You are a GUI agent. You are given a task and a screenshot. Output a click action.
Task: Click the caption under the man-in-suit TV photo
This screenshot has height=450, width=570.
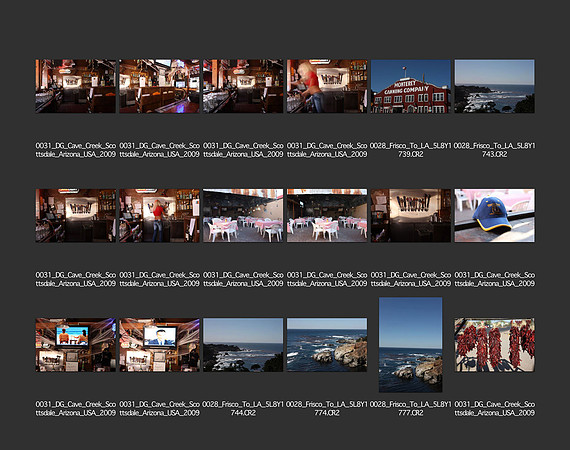click(x=159, y=409)
